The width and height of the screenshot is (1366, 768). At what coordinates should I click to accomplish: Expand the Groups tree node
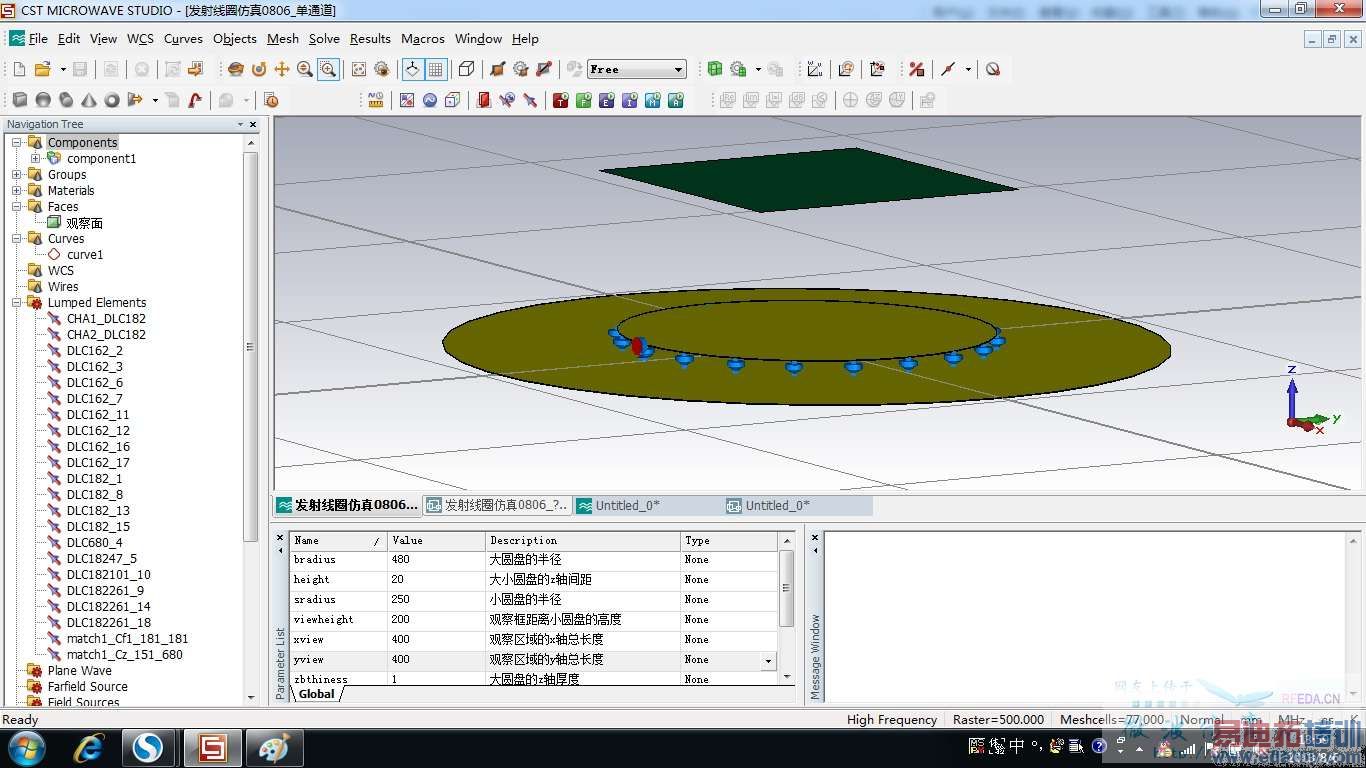click(17, 175)
